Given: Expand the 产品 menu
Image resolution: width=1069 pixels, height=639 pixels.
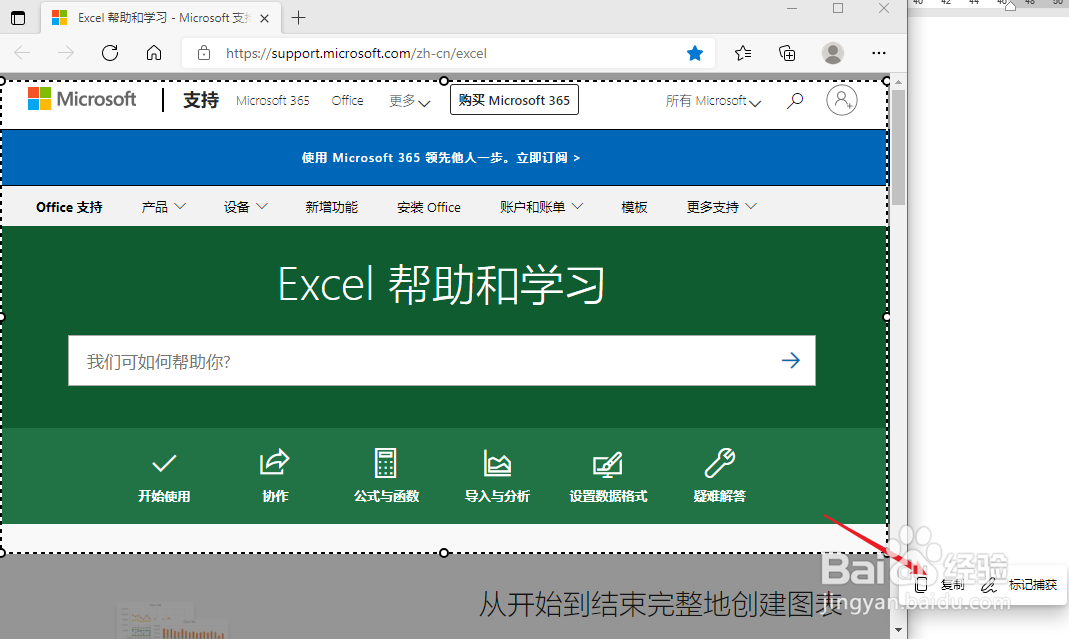Looking at the screenshot, I should coord(164,207).
